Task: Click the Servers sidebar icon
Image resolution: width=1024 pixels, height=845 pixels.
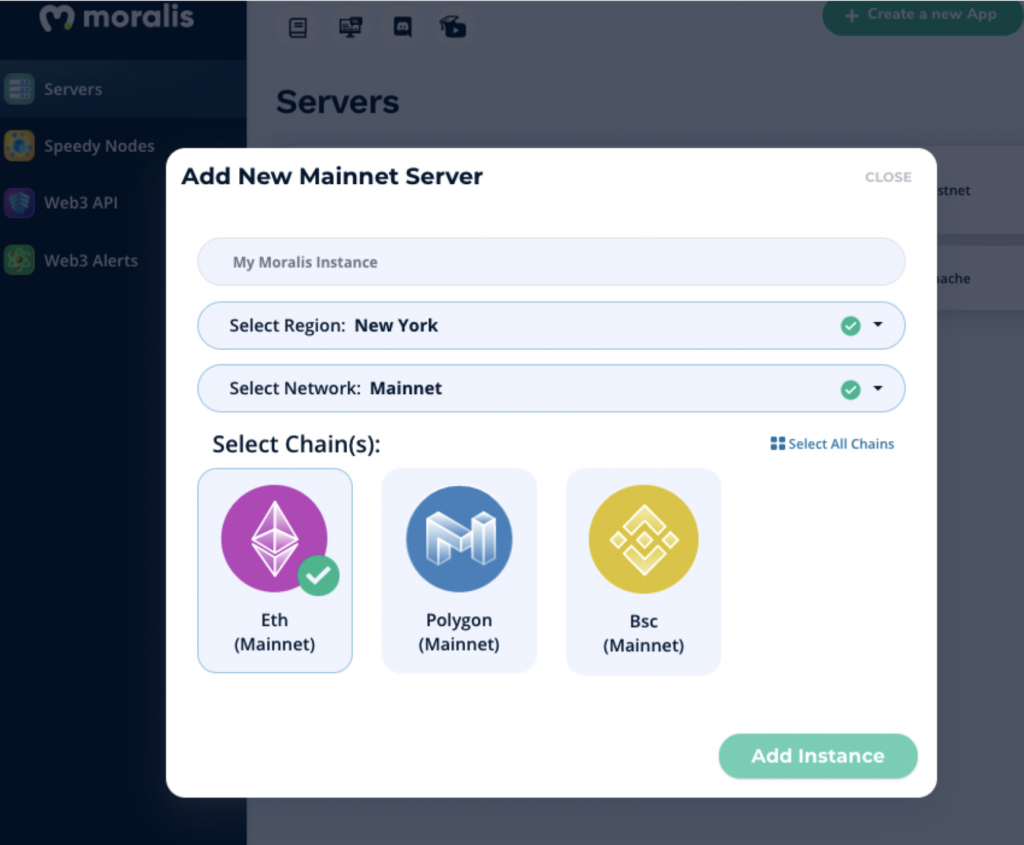Action: tap(19, 89)
